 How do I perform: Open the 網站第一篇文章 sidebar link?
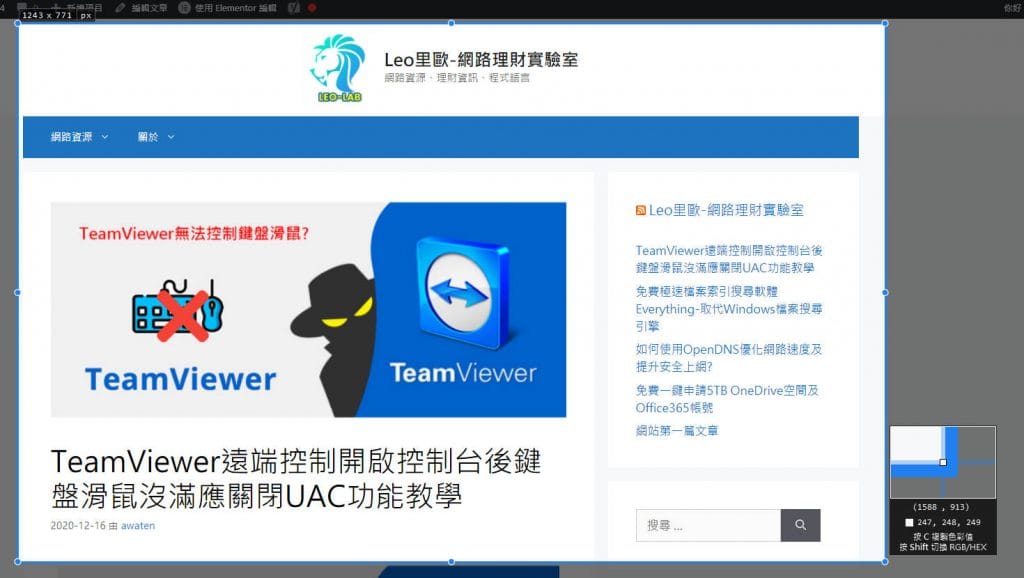click(677, 430)
